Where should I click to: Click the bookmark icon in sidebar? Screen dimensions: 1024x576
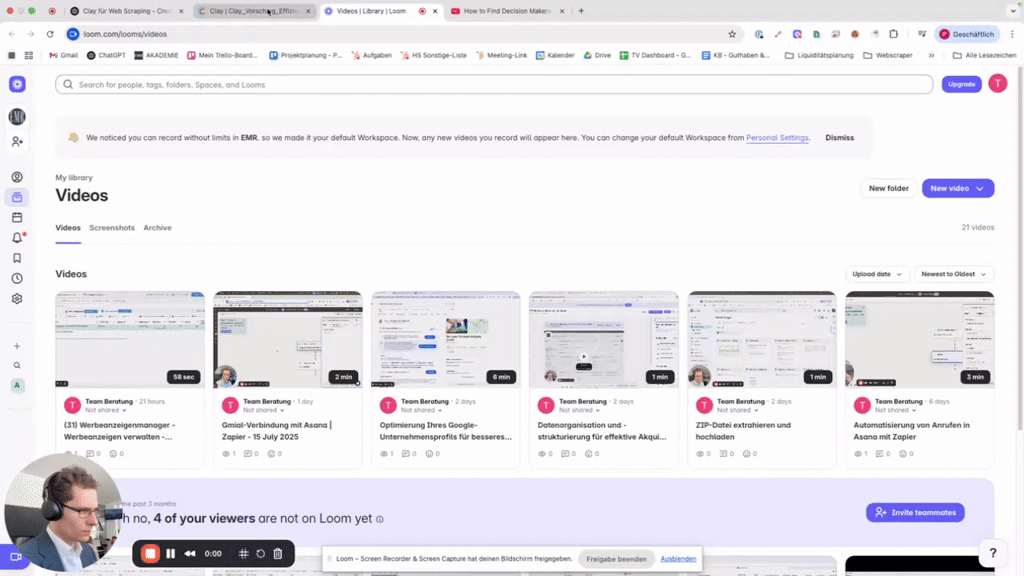[17, 257]
